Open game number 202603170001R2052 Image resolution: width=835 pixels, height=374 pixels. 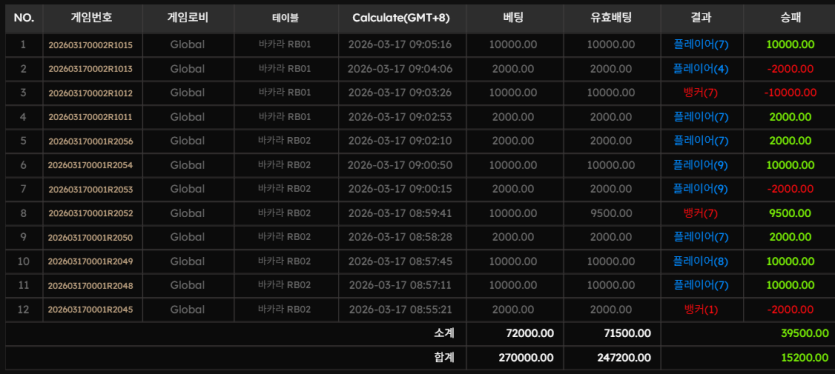coord(91,214)
